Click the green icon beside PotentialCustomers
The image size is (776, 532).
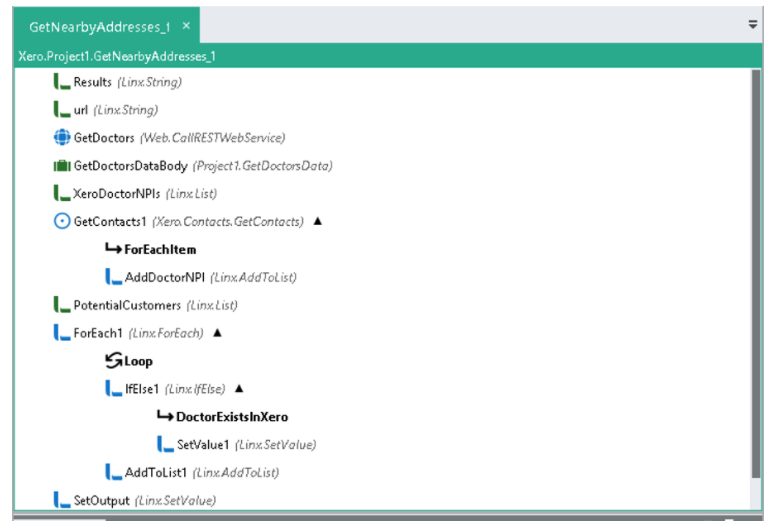62,304
